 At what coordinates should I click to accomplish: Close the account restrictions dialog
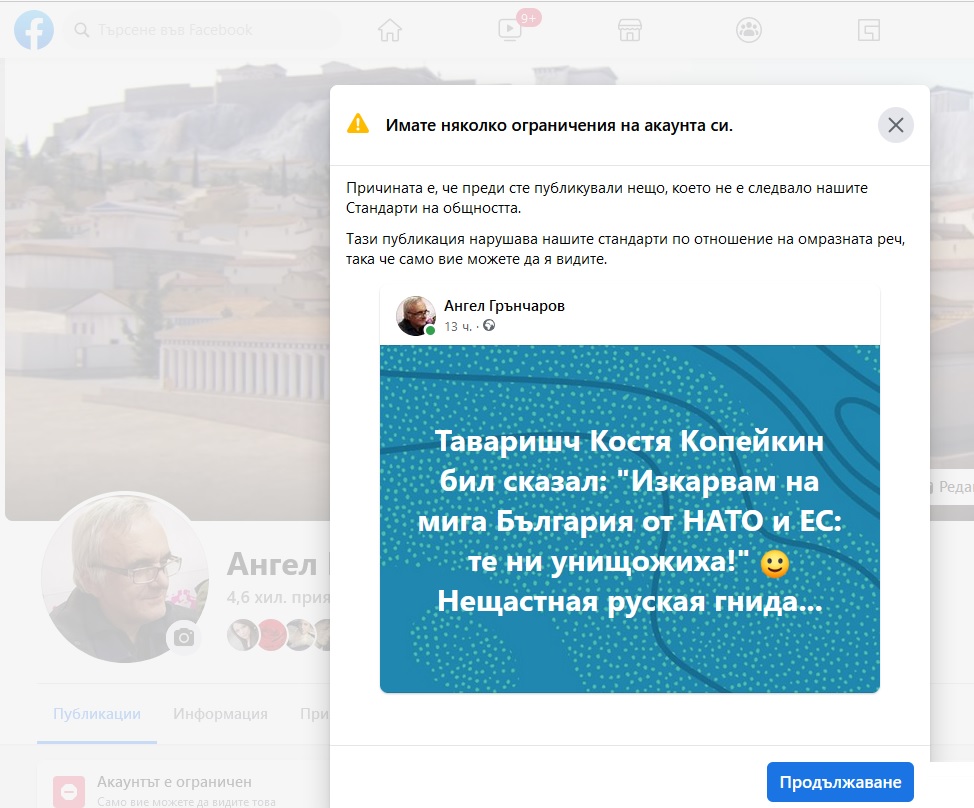click(x=895, y=125)
